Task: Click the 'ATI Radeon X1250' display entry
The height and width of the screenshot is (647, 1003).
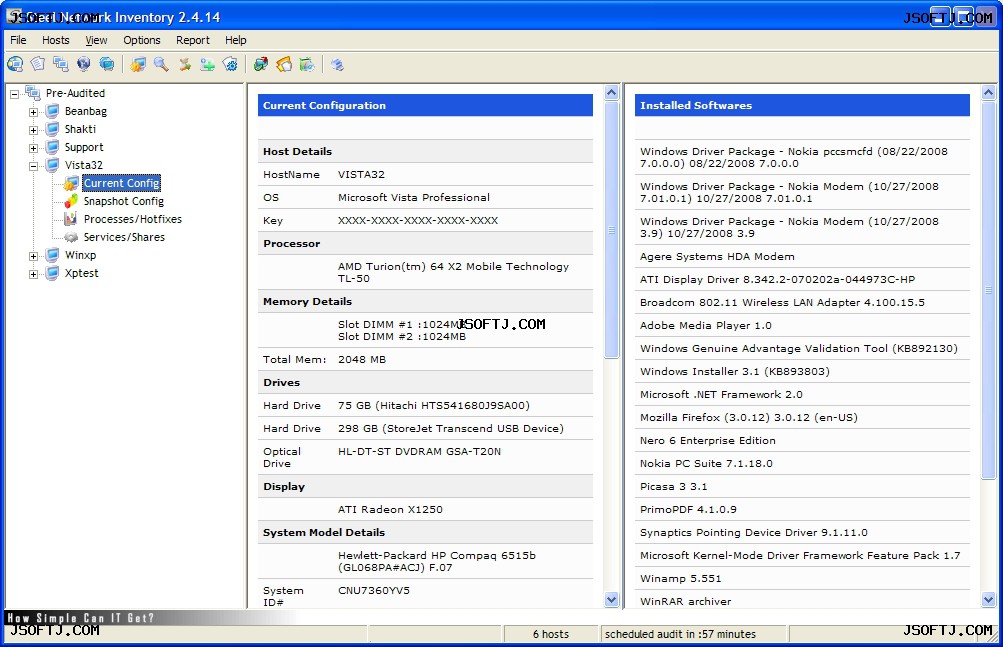Action: [390, 509]
